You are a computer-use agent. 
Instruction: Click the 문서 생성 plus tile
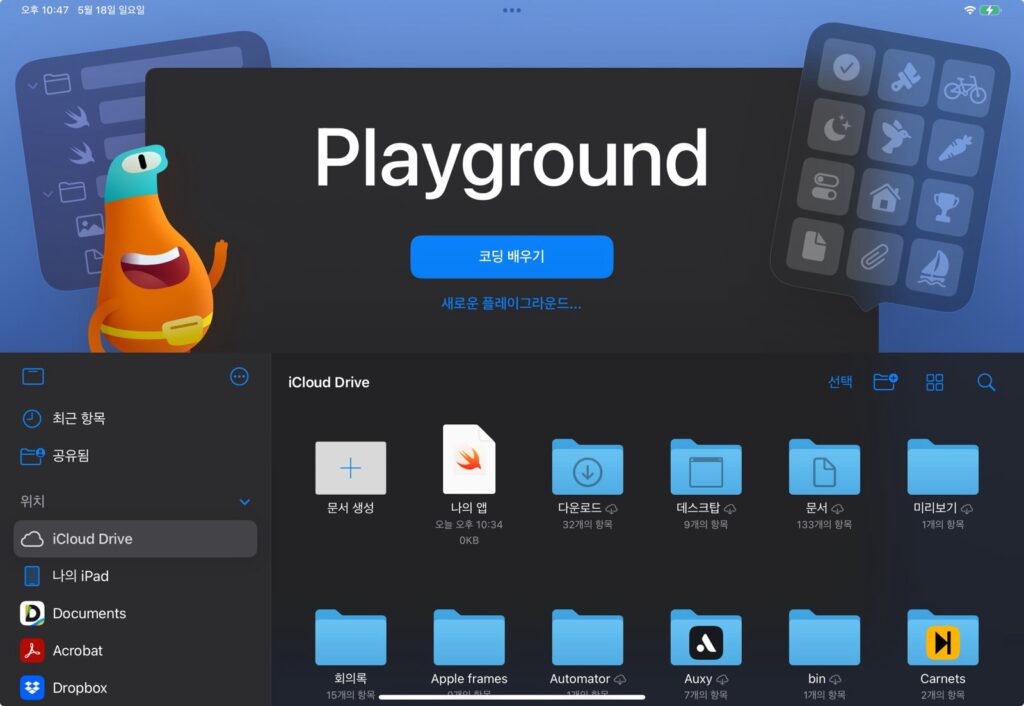351,468
